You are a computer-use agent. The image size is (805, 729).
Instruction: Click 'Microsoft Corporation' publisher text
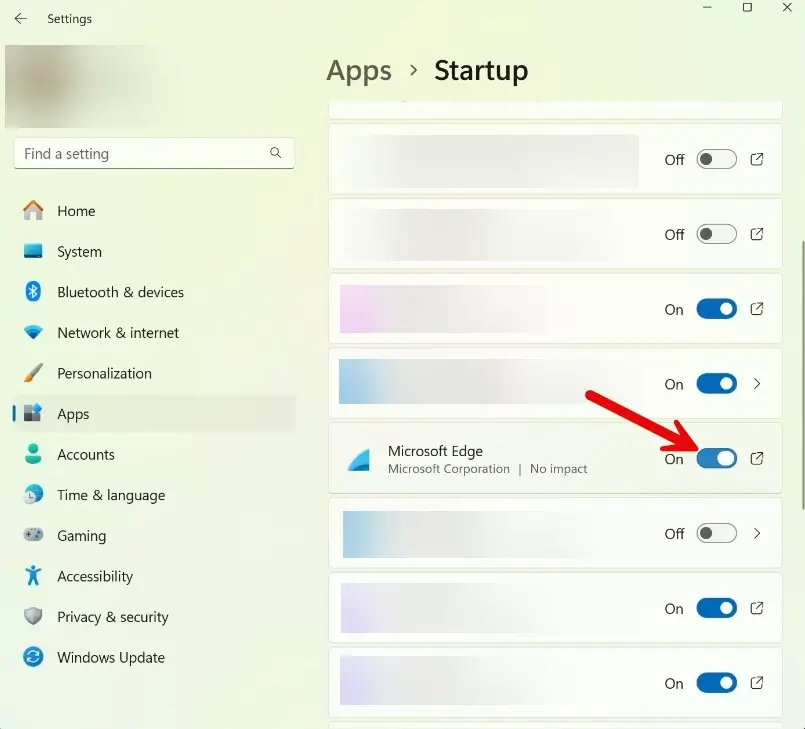(x=449, y=469)
